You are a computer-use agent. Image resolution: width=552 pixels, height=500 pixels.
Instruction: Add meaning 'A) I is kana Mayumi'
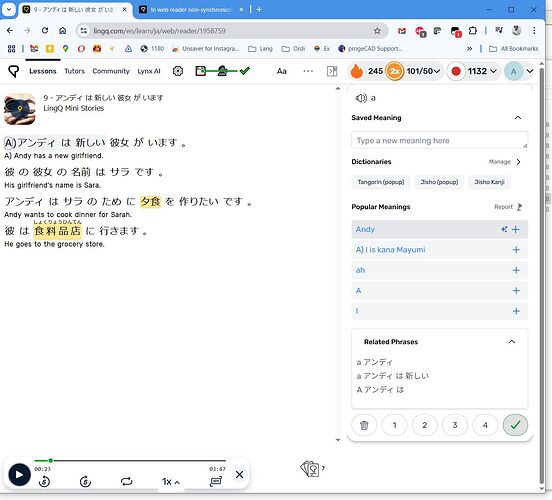point(516,250)
